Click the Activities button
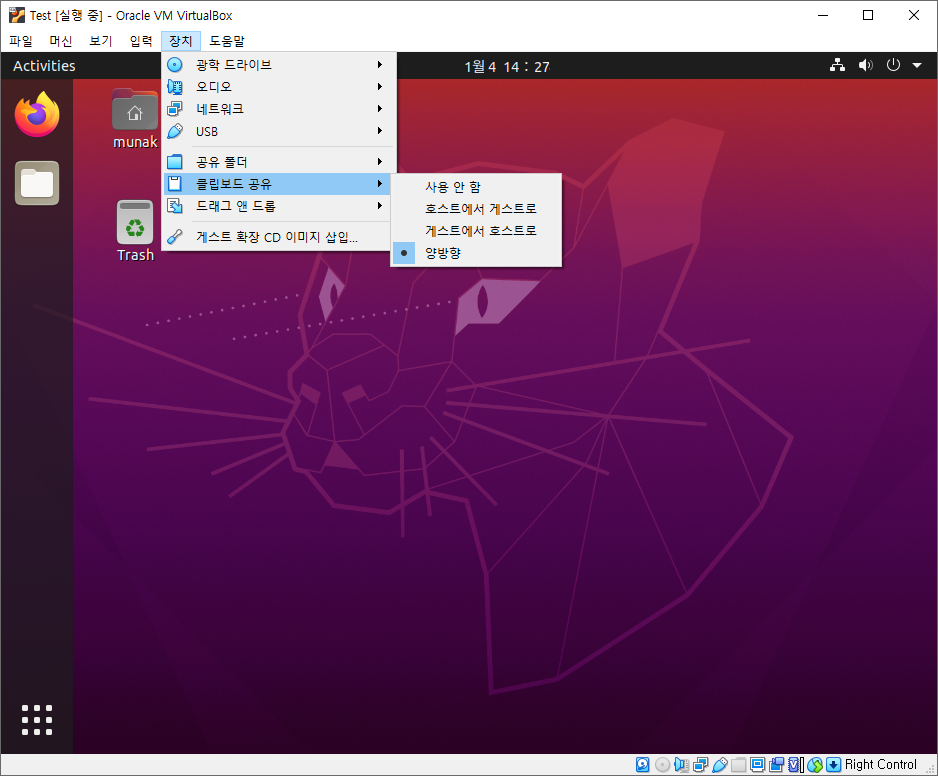 (44, 66)
